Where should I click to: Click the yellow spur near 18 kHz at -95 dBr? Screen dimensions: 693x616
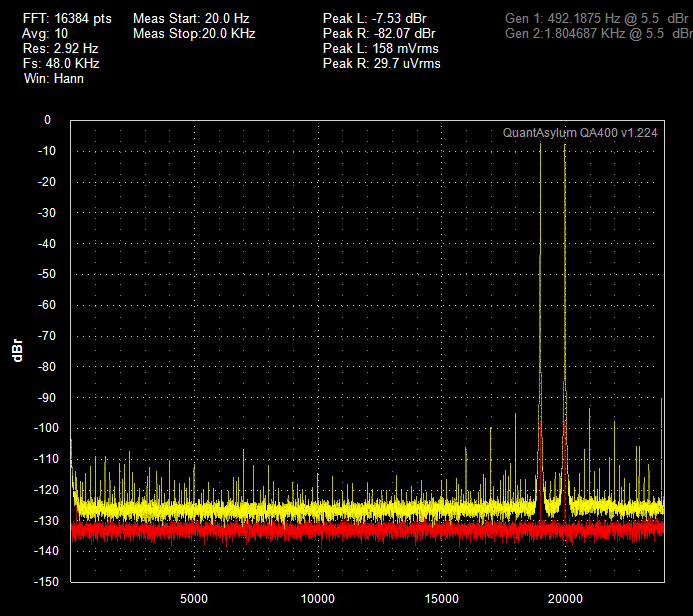coord(515,414)
